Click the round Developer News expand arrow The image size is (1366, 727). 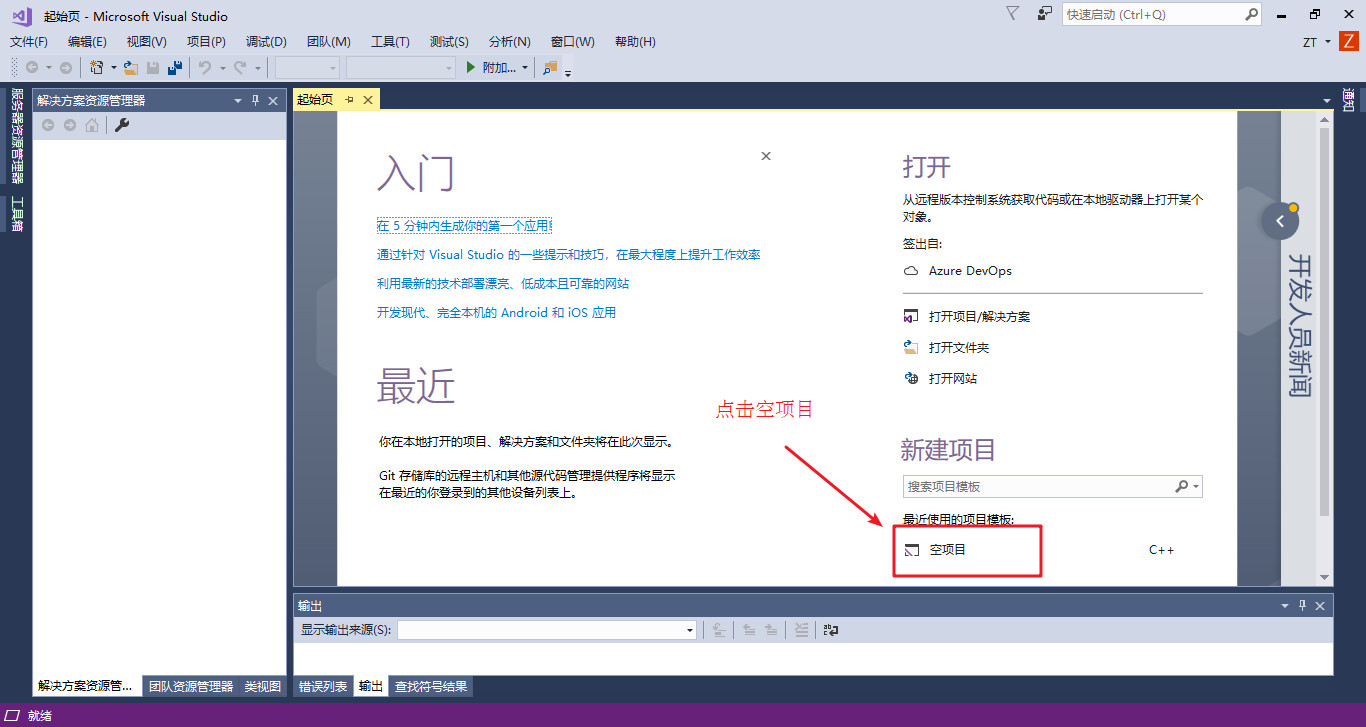click(x=1280, y=221)
